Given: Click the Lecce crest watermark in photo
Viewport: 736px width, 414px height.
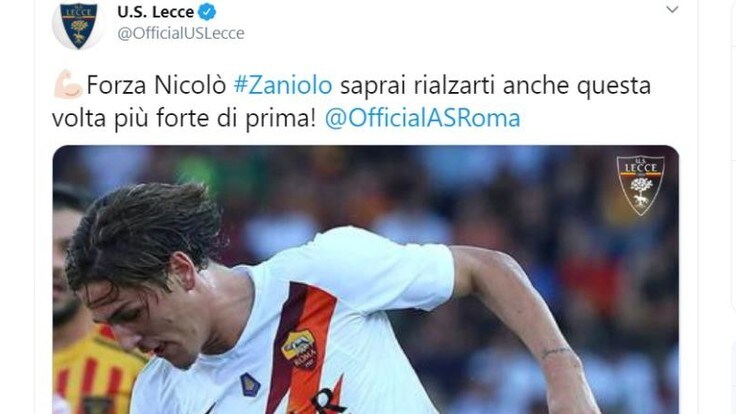Looking at the screenshot, I should coord(640,185).
